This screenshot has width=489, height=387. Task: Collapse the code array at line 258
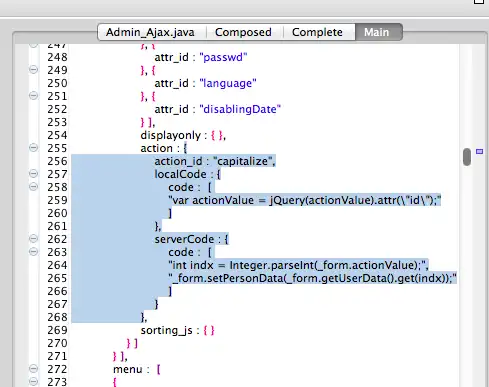33,187
